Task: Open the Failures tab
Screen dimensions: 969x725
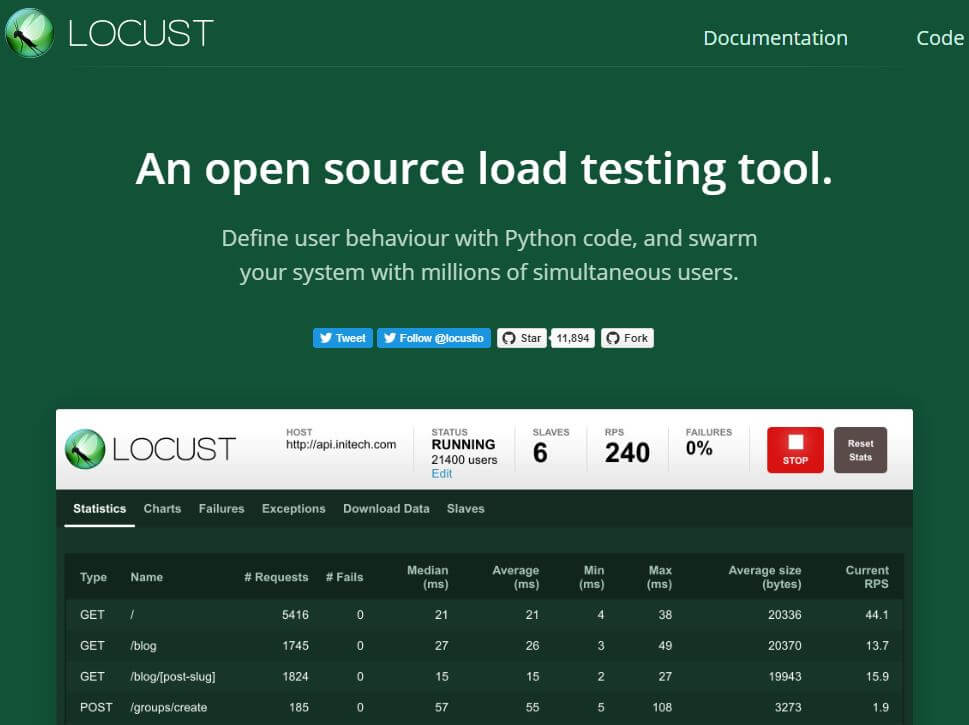Action: click(x=221, y=509)
